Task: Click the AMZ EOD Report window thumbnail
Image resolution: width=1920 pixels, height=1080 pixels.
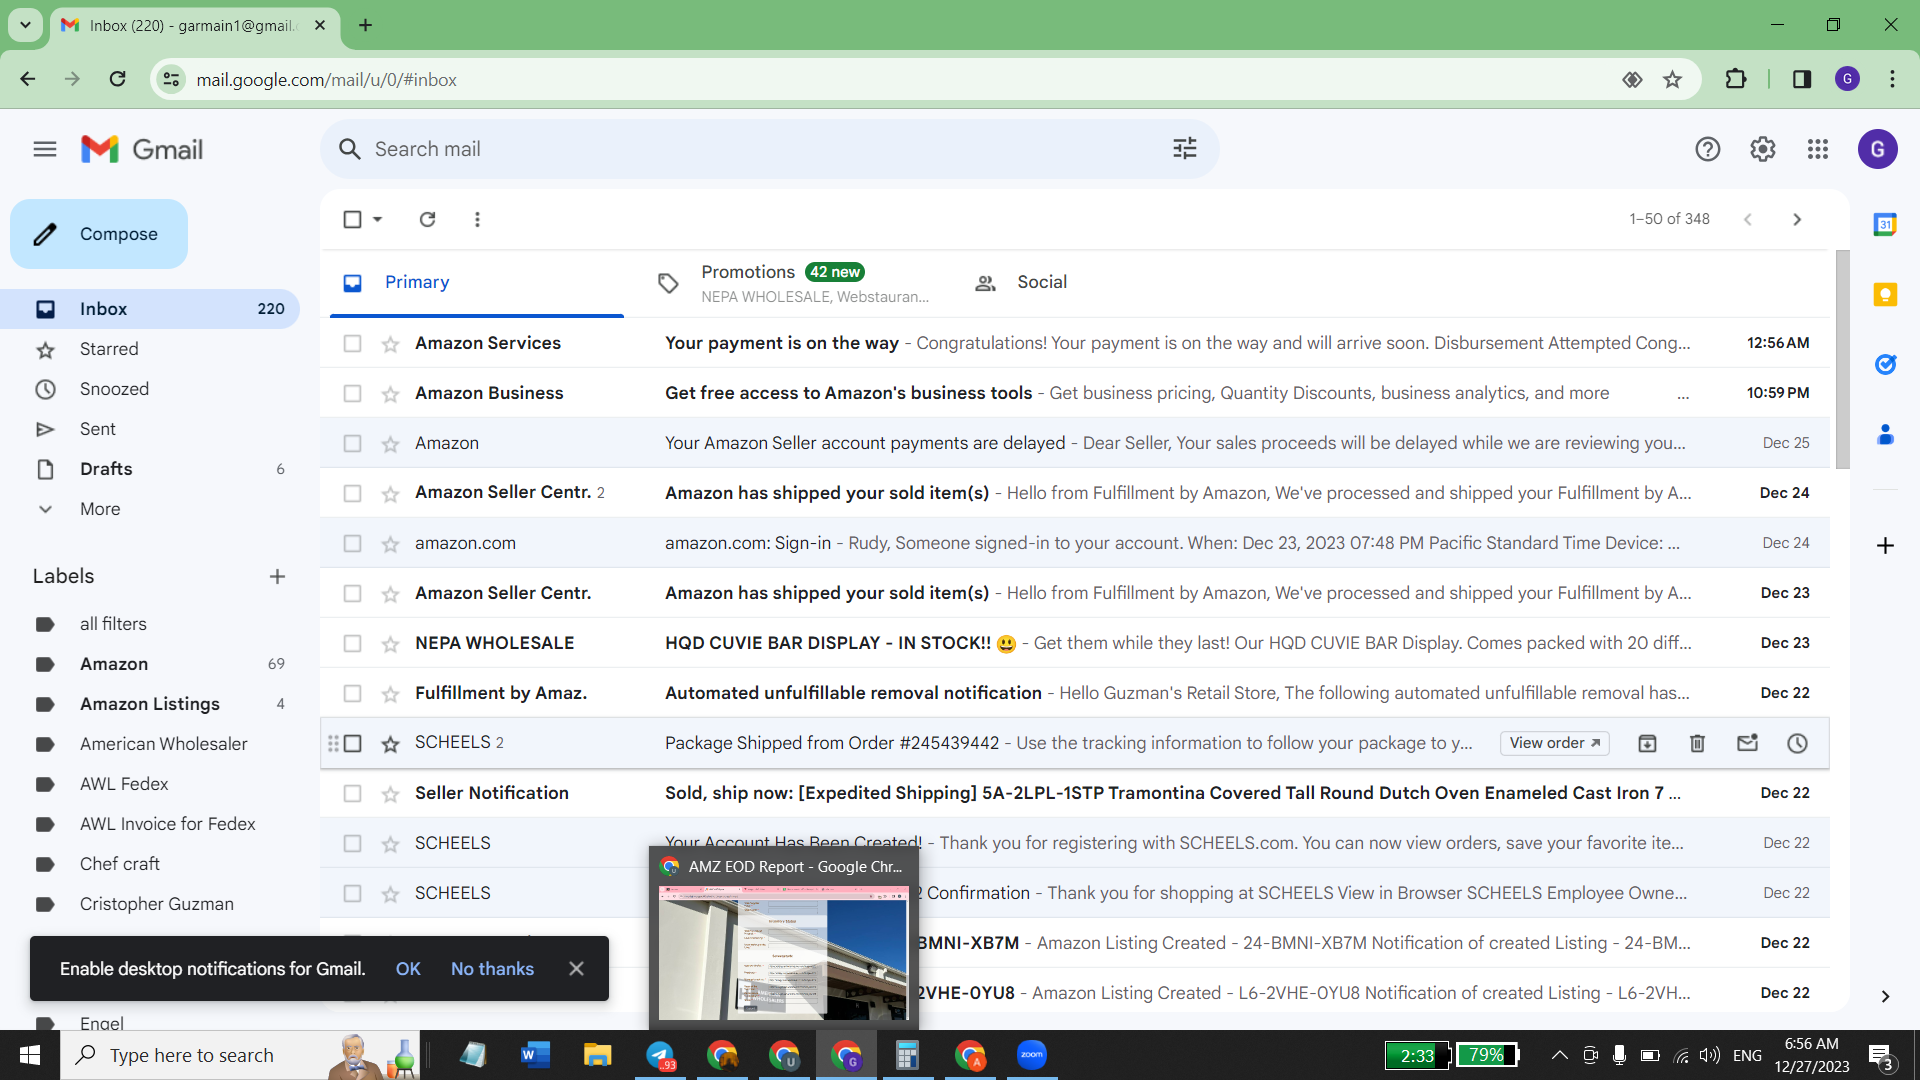Action: point(784,938)
